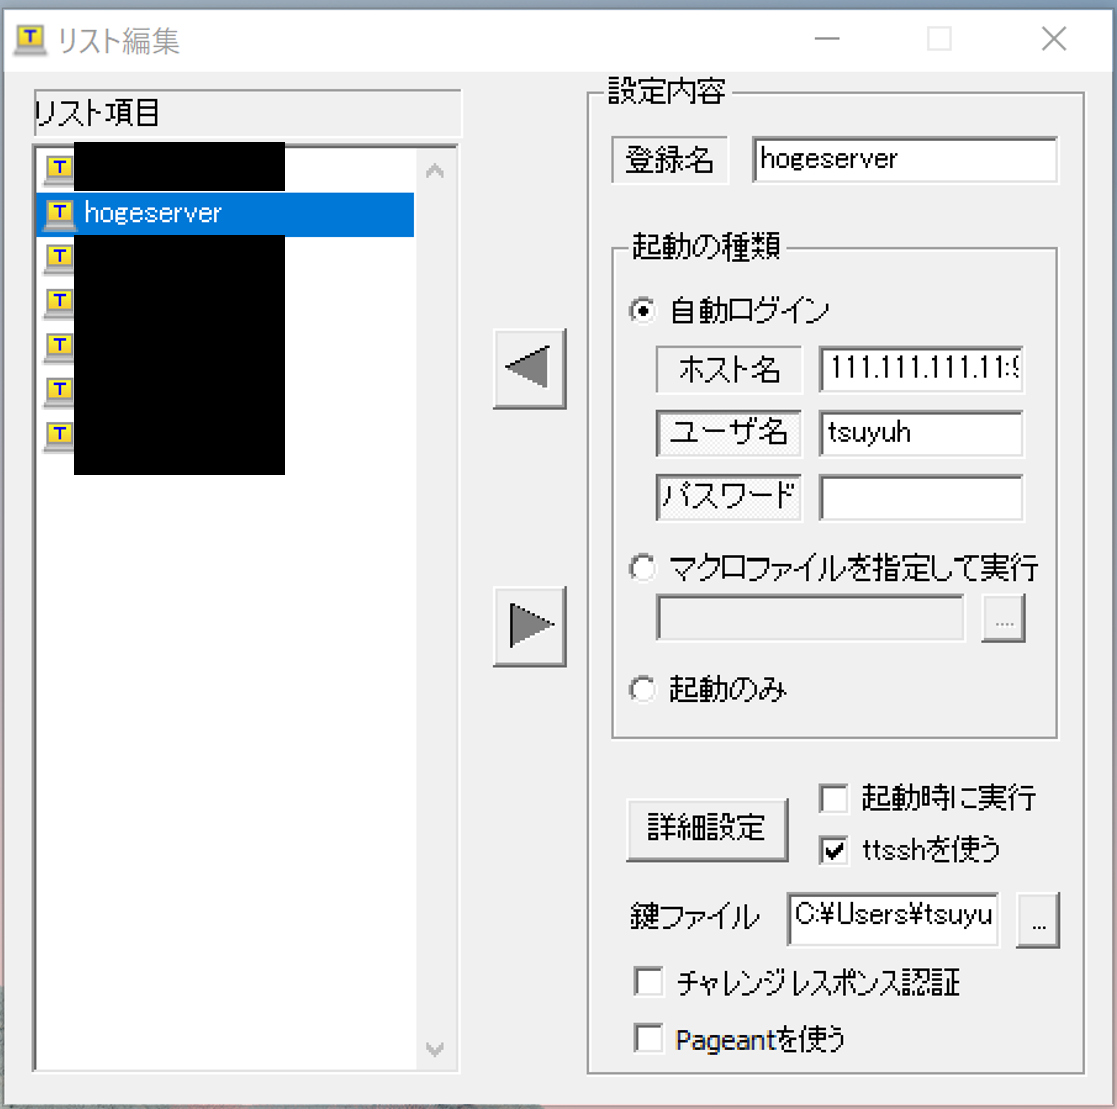The width and height of the screenshot is (1117, 1109).
Task: Click the left-pointing transfer arrow icon
Action: click(x=528, y=368)
